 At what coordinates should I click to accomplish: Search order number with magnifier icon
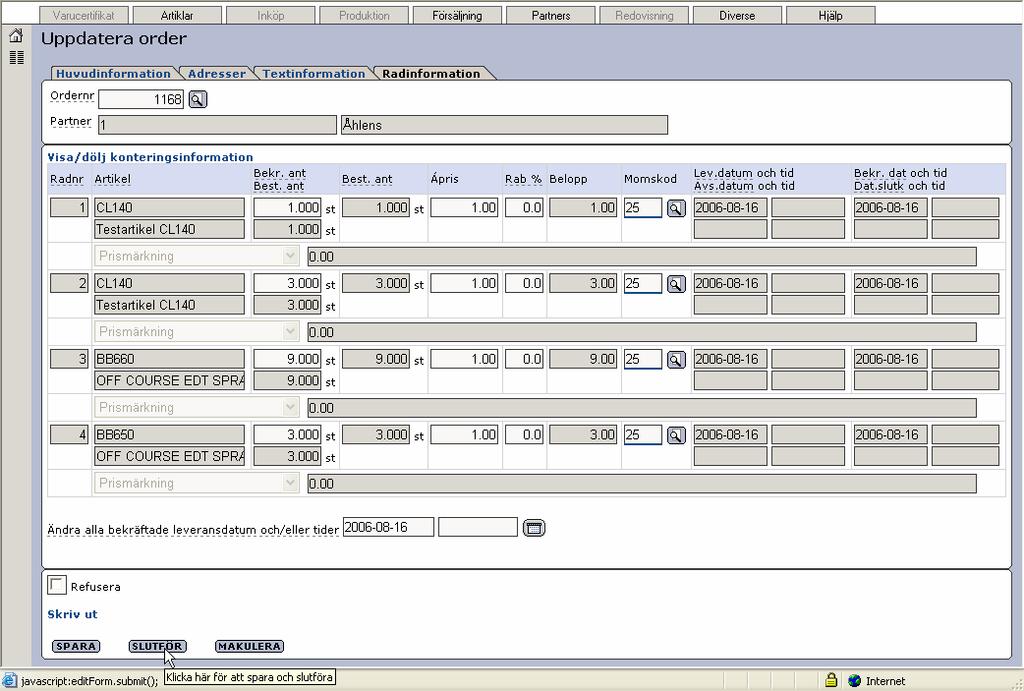pyautogui.click(x=197, y=99)
